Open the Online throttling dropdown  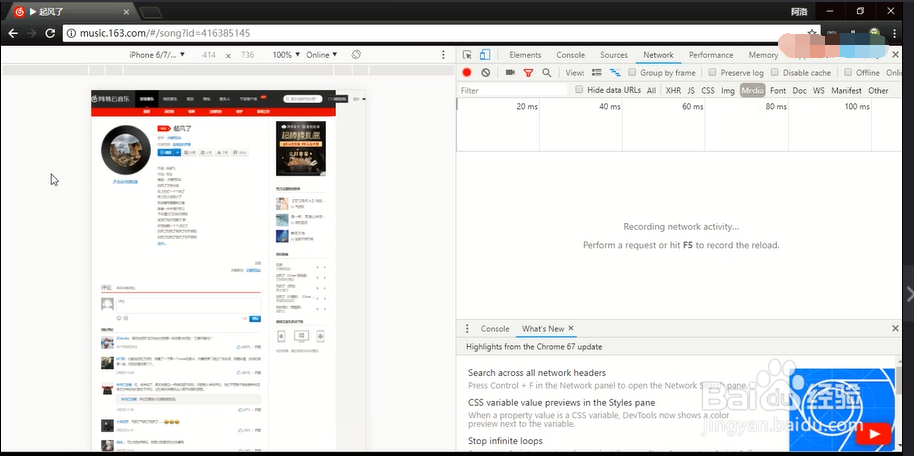coord(322,55)
